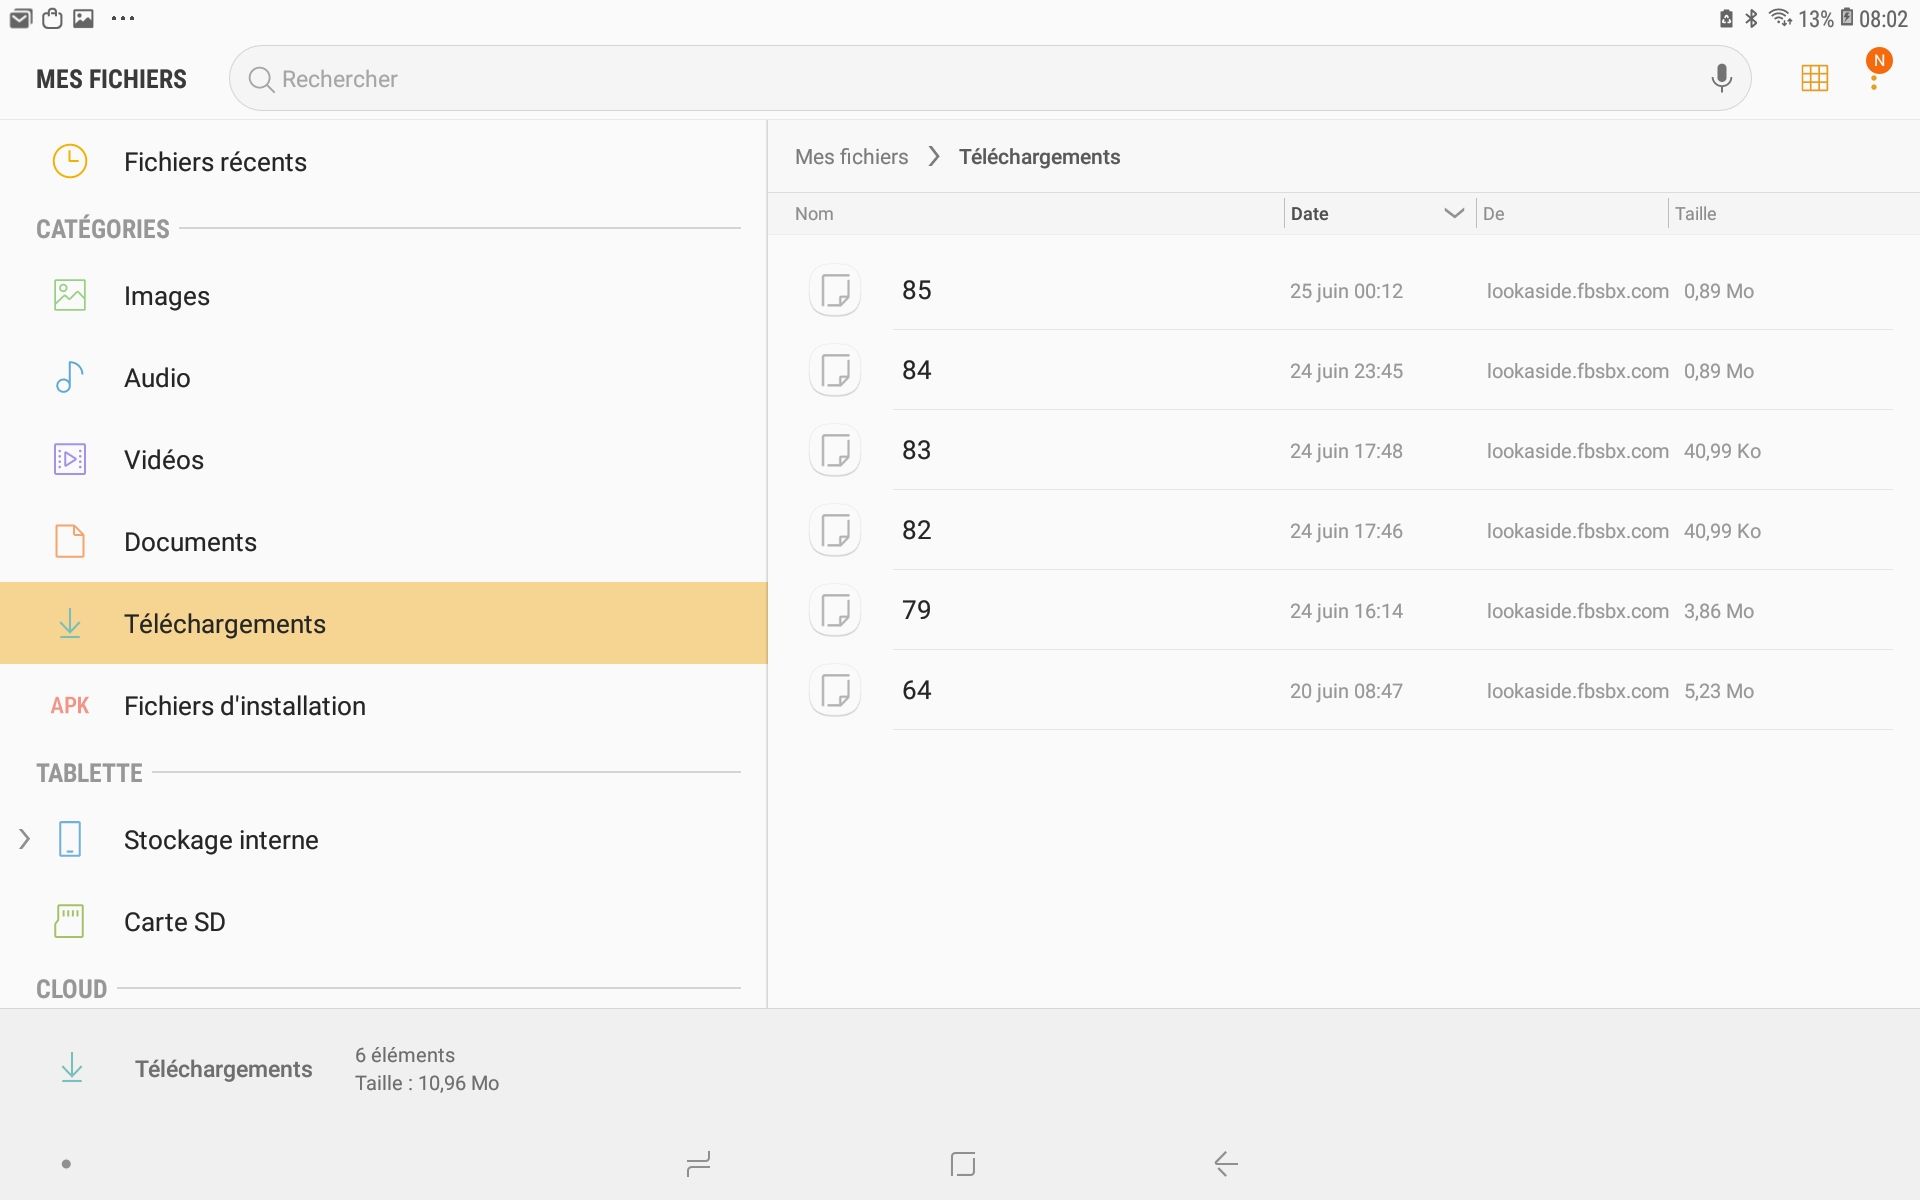This screenshot has width=1920, height=1200.
Task: Open file named 79
Action: (x=916, y=610)
